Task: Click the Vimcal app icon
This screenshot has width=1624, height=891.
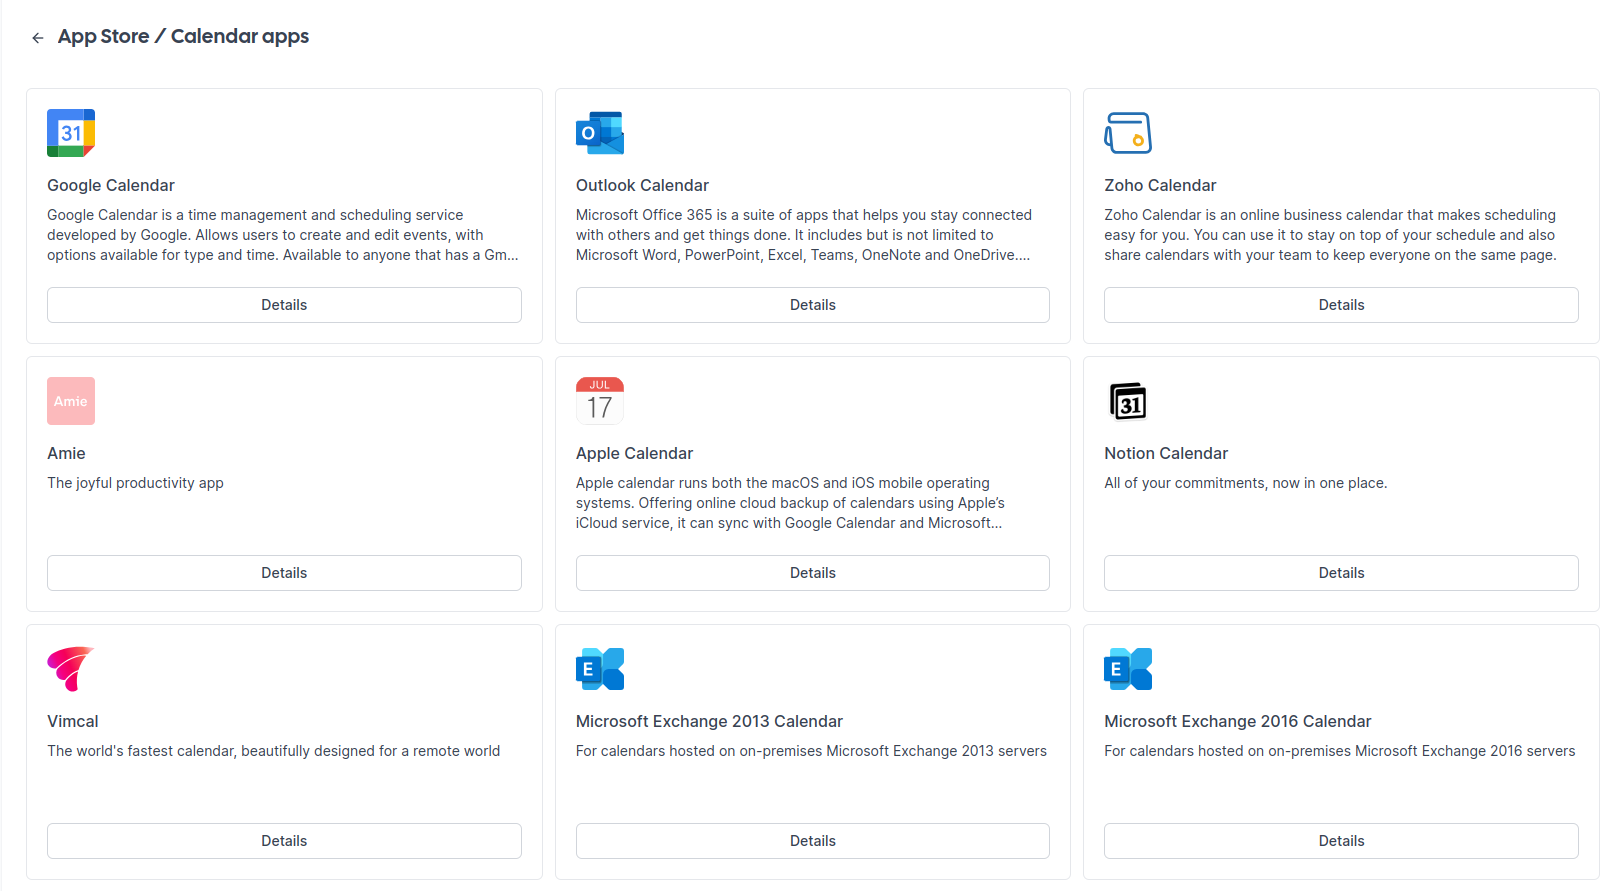Action: tap(71, 669)
